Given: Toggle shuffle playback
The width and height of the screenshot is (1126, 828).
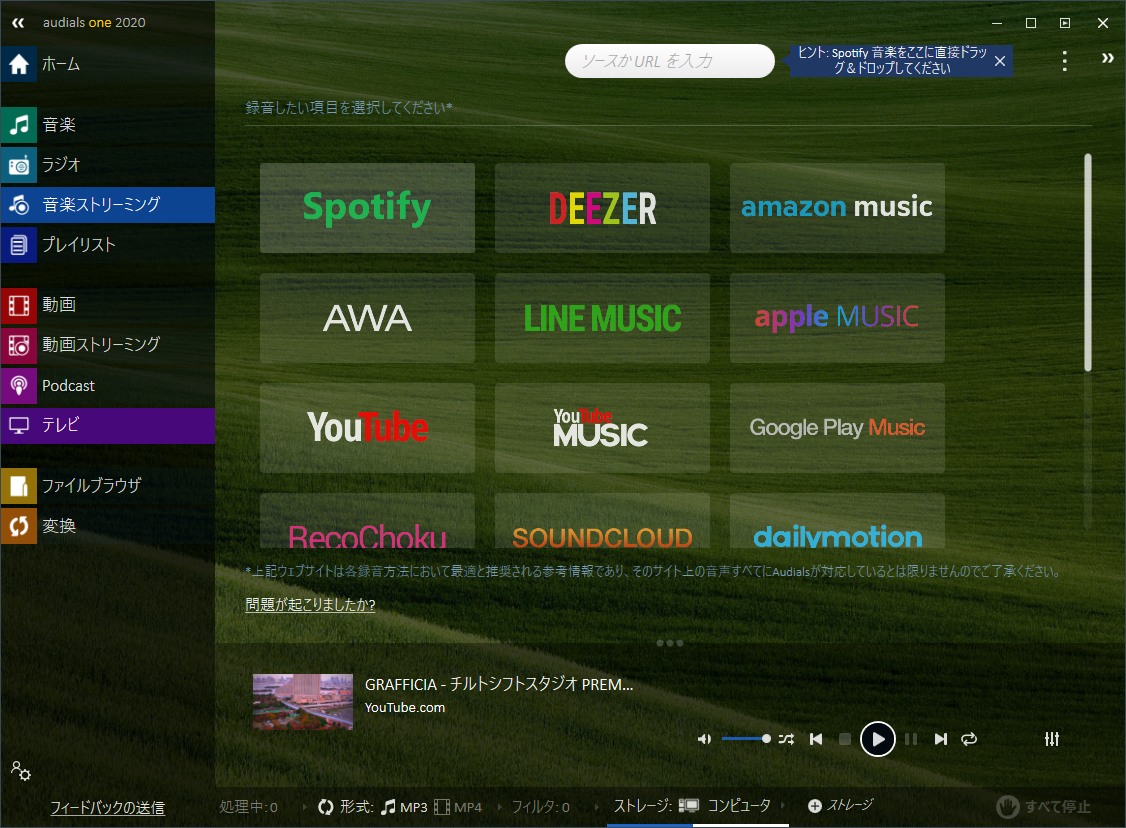Looking at the screenshot, I should pos(786,739).
